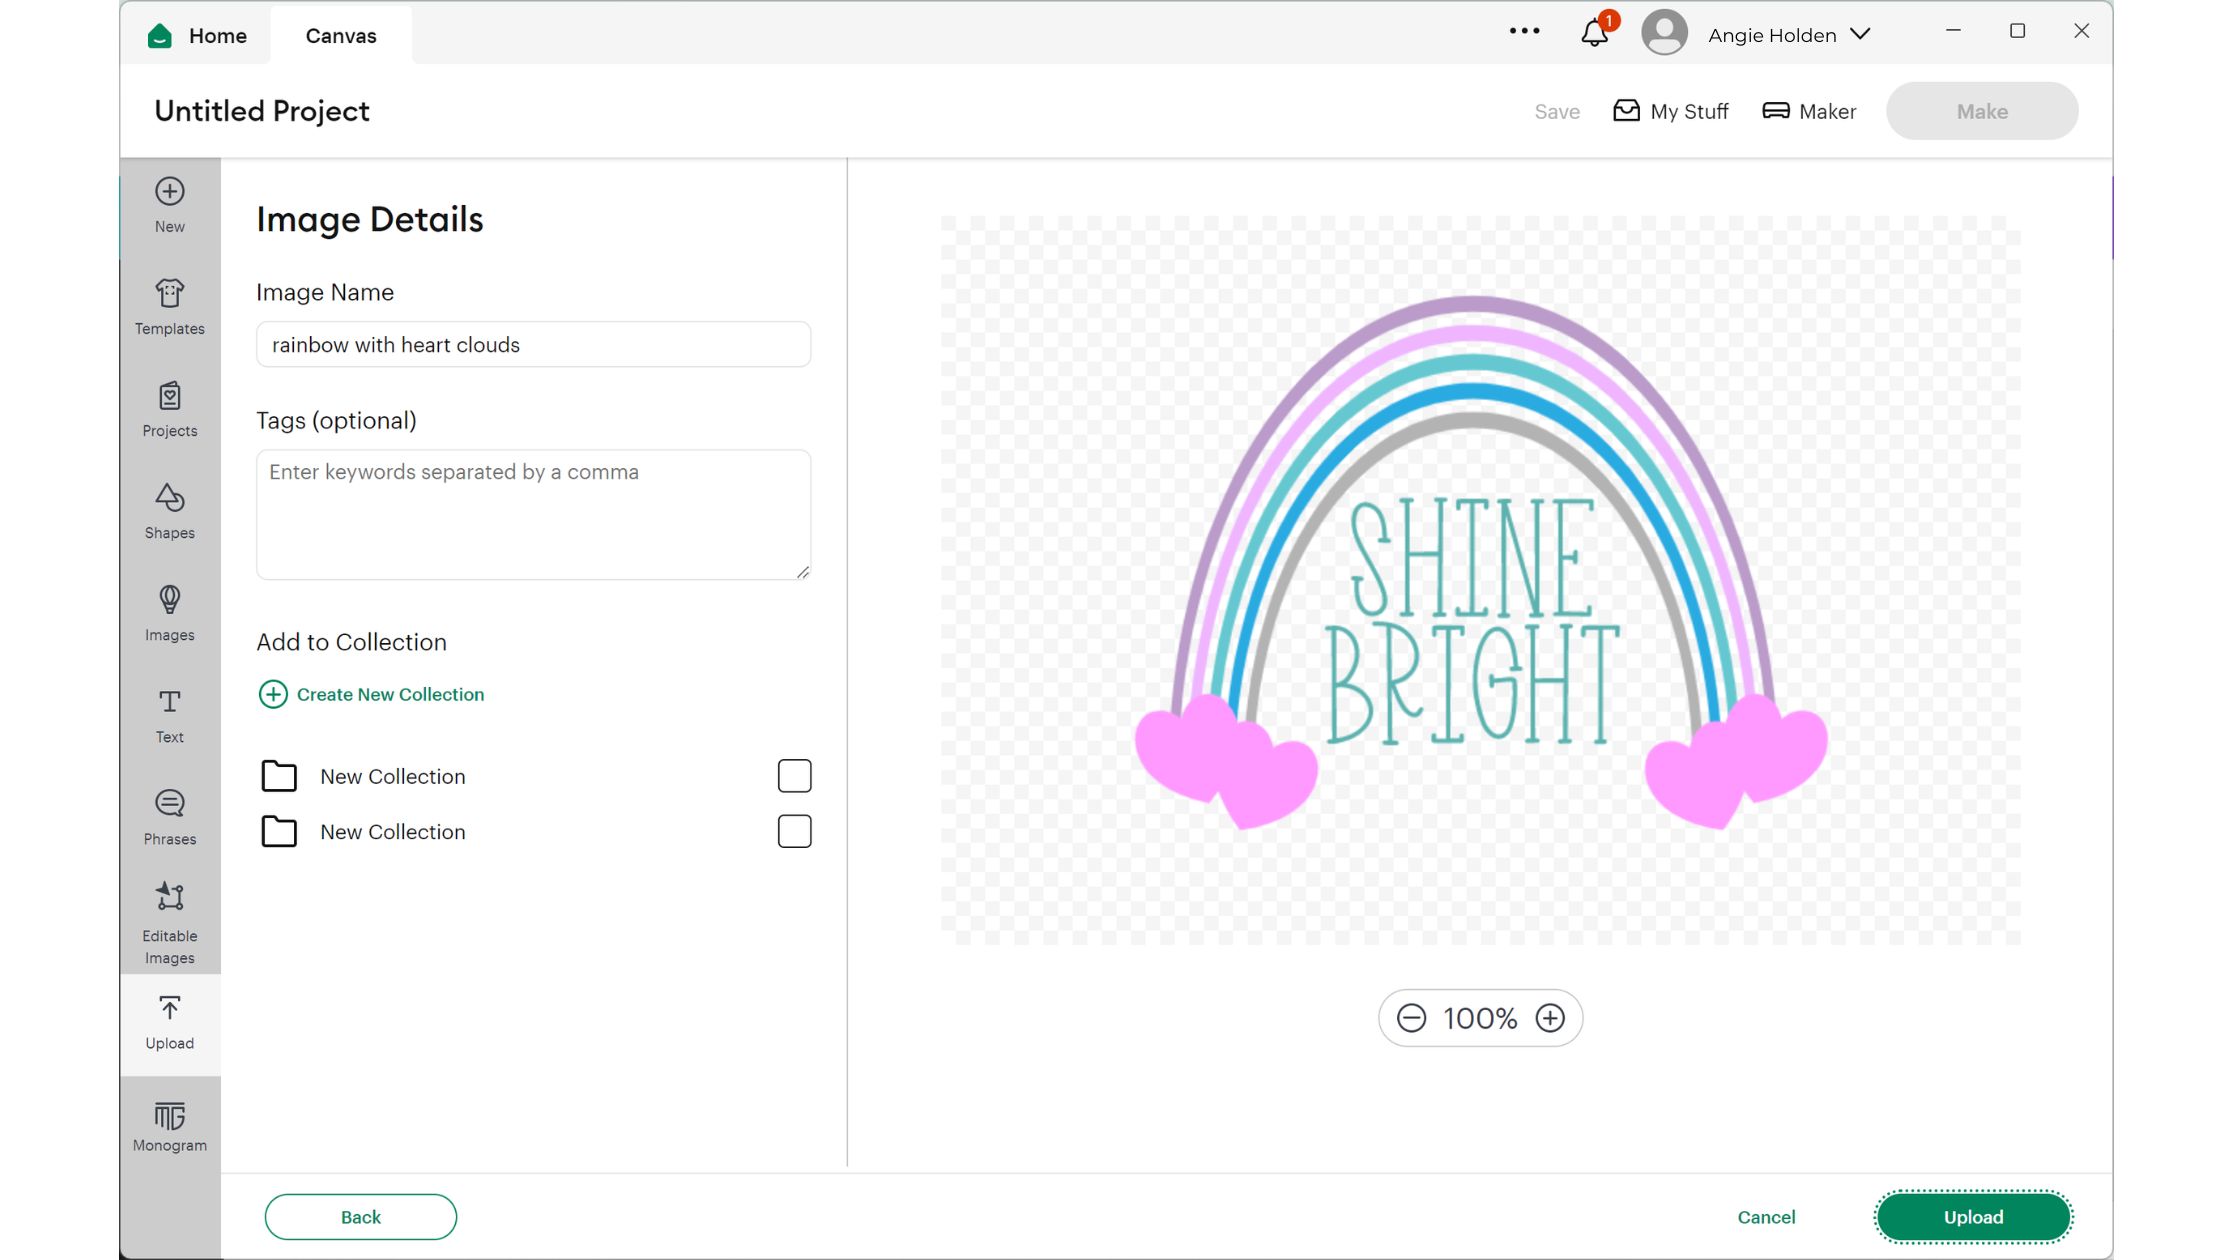Image resolution: width=2240 pixels, height=1260 pixels.
Task: Open the Templates panel icon
Action: pyautogui.click(x=169, y=307)
